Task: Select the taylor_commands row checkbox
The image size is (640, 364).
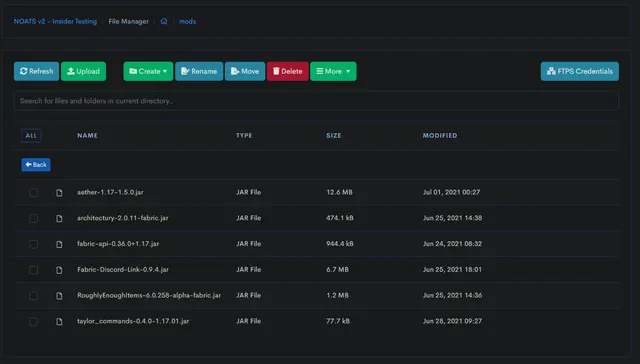Action: click(x=33, y=322)
